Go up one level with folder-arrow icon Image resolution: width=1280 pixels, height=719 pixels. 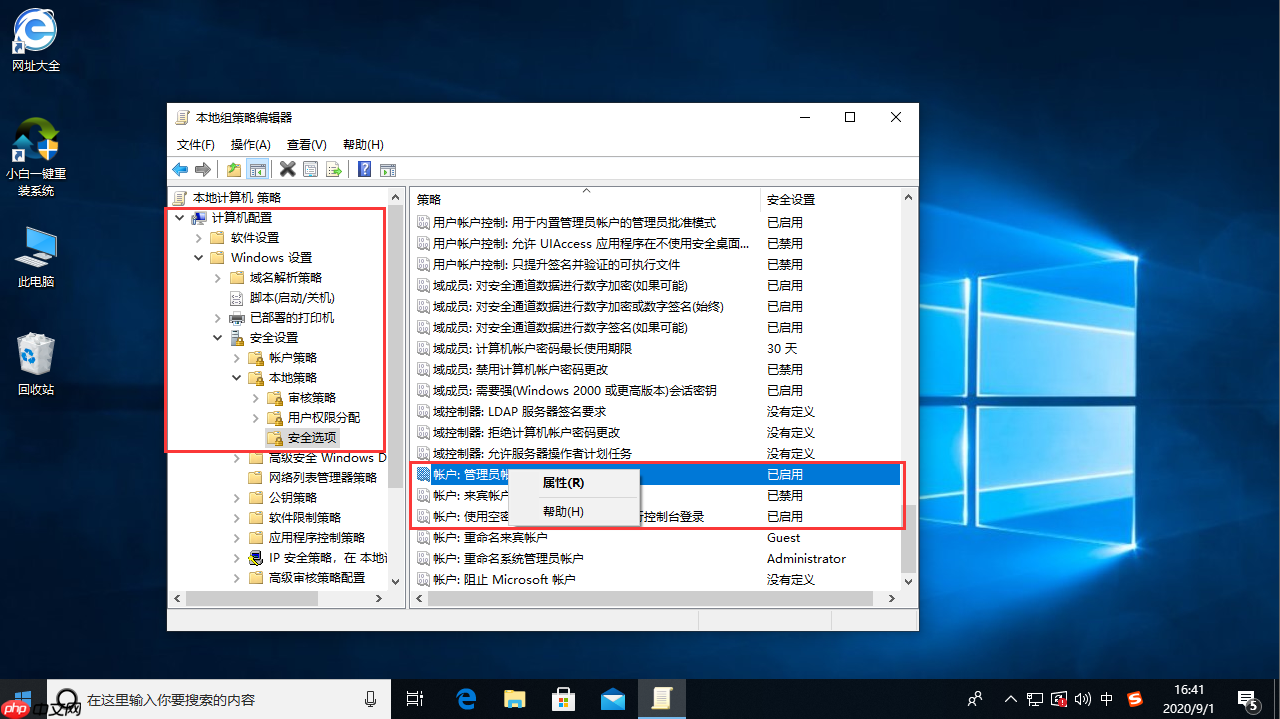[x=234, y=169]
